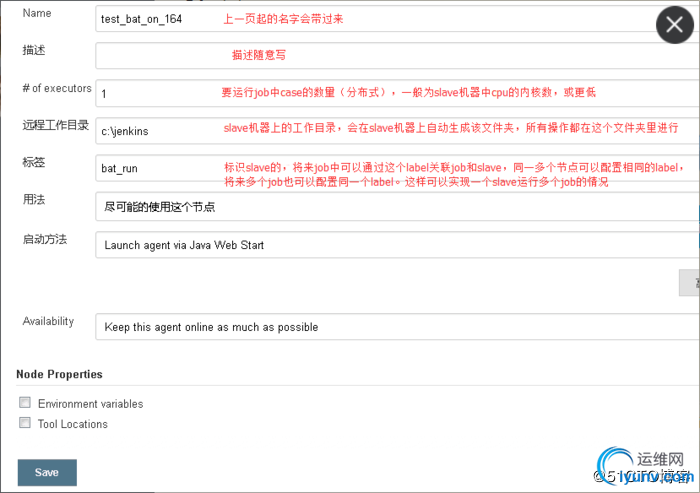Open the Availability dropdown
The height and width of the screenshot is (493, 700).
397,326
